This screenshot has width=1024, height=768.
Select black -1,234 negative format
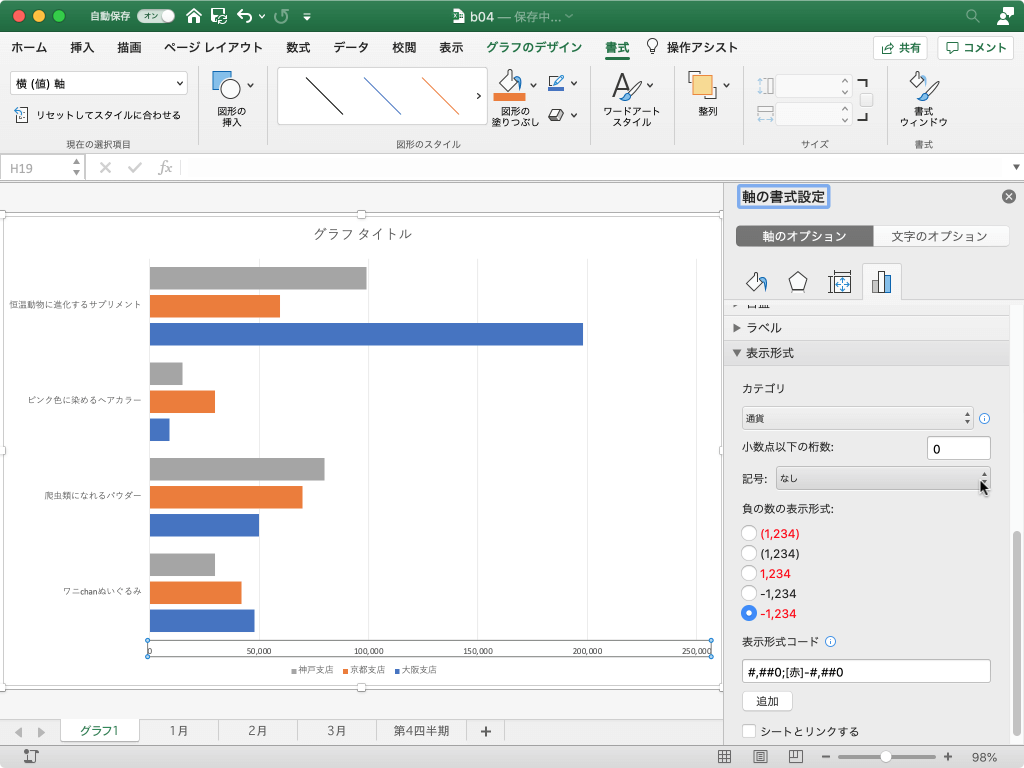(749, 594)
